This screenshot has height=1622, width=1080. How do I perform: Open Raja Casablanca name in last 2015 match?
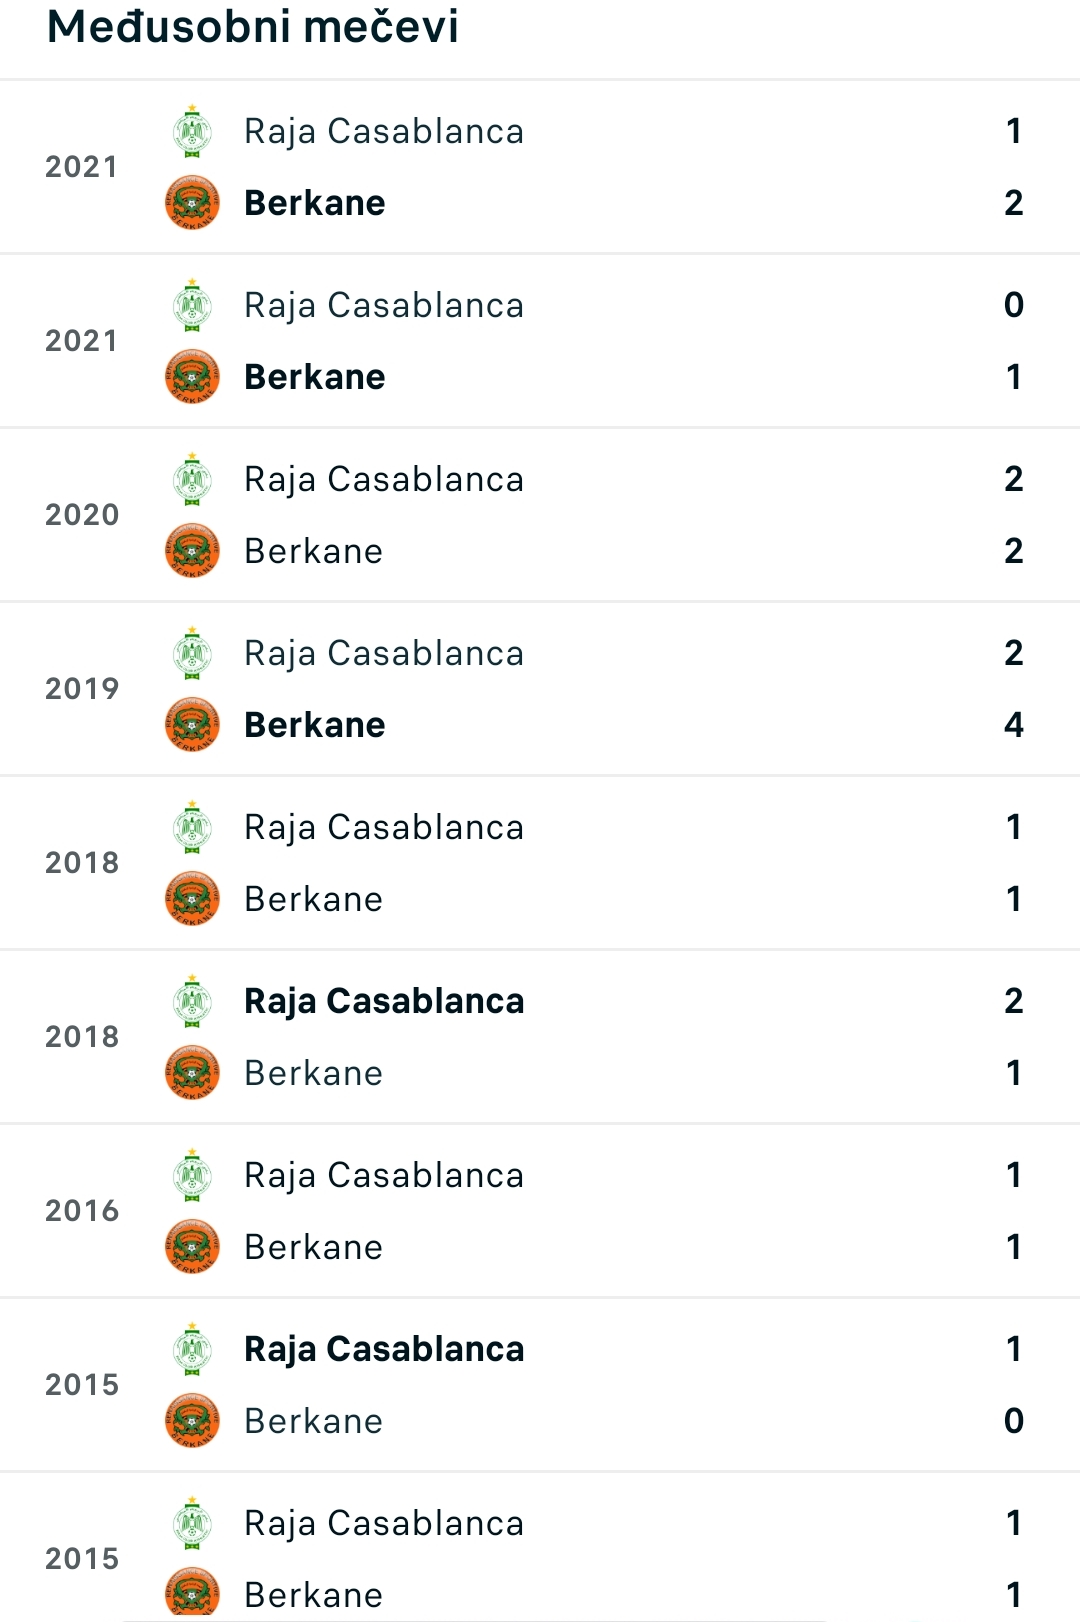coord(384,1523)
